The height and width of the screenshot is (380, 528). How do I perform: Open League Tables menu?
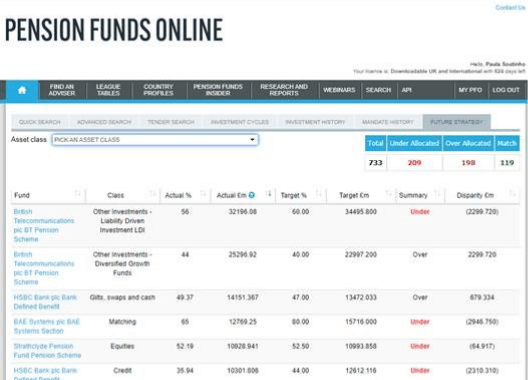tap(108, 90)
